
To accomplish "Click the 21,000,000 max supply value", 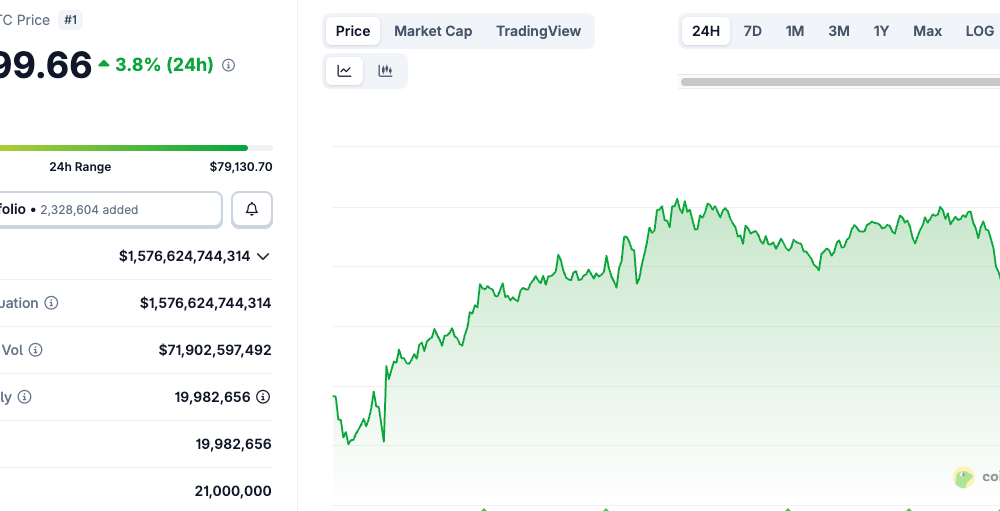I will (x=233, y=491).
